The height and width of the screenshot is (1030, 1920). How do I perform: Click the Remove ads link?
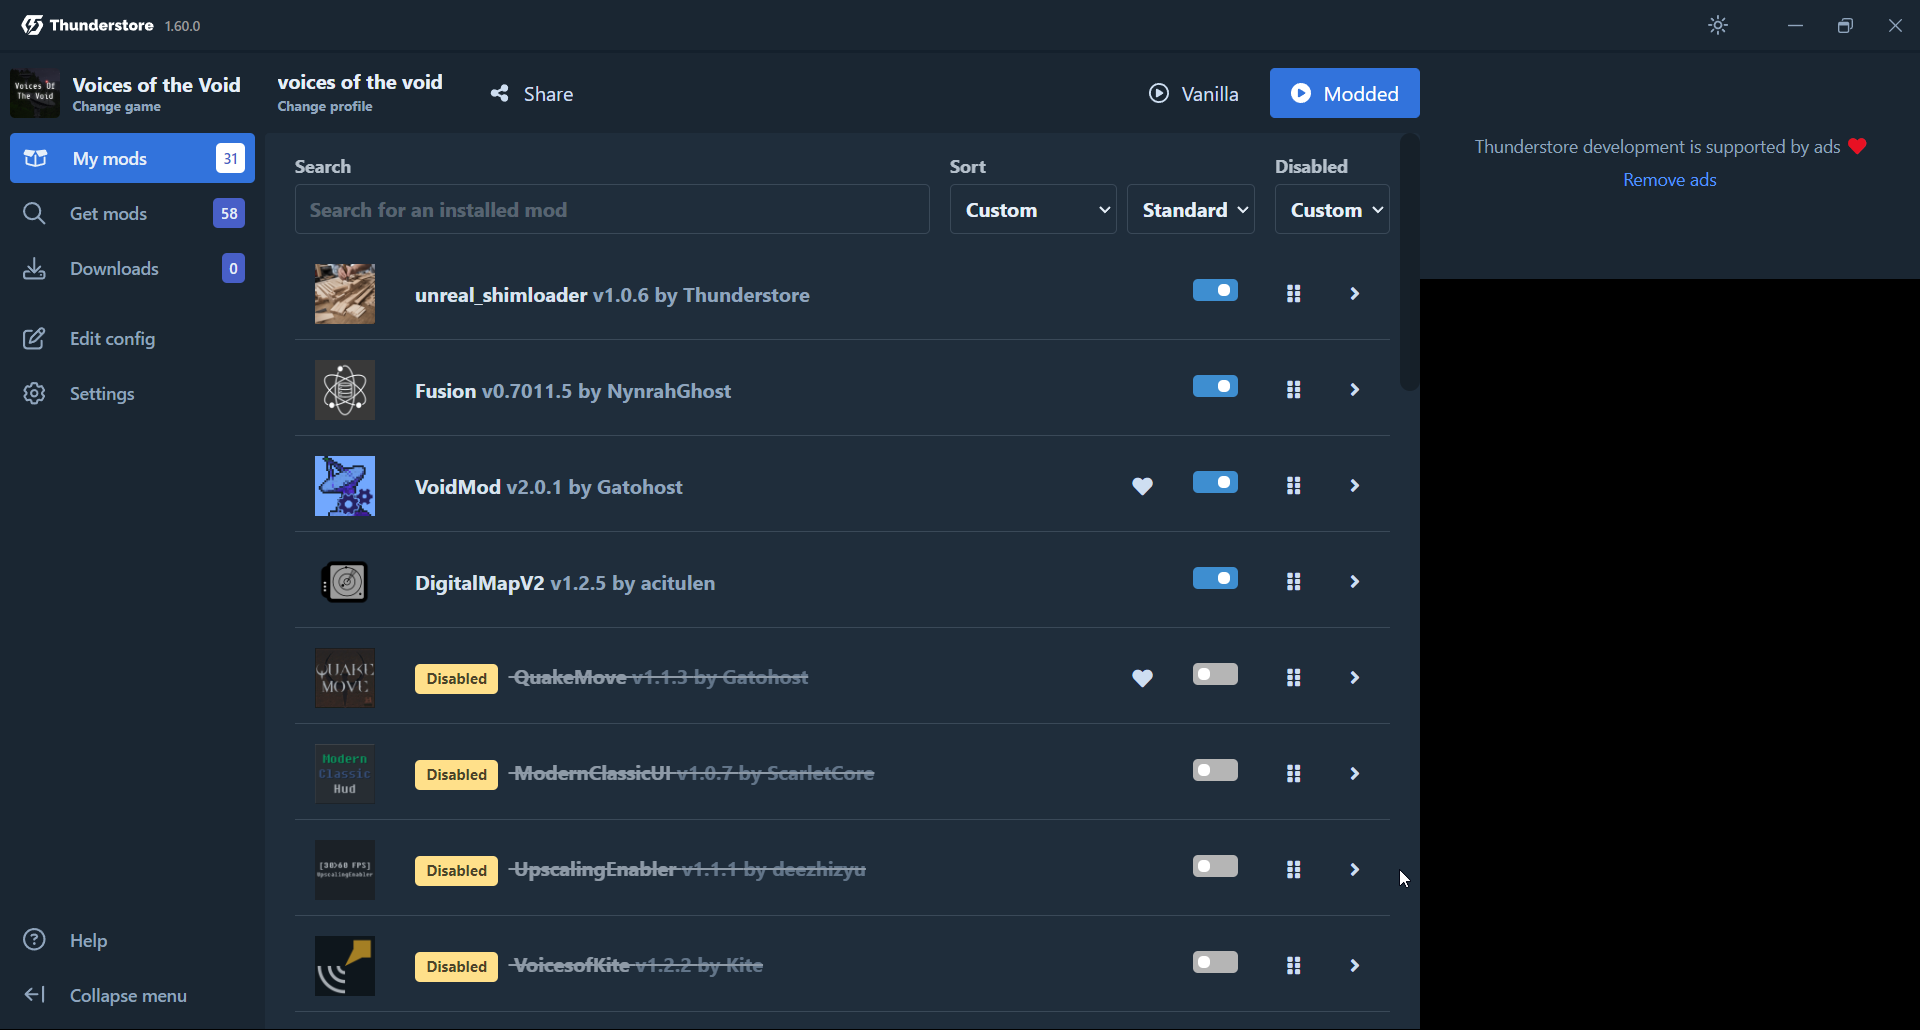click(1669, 180)
